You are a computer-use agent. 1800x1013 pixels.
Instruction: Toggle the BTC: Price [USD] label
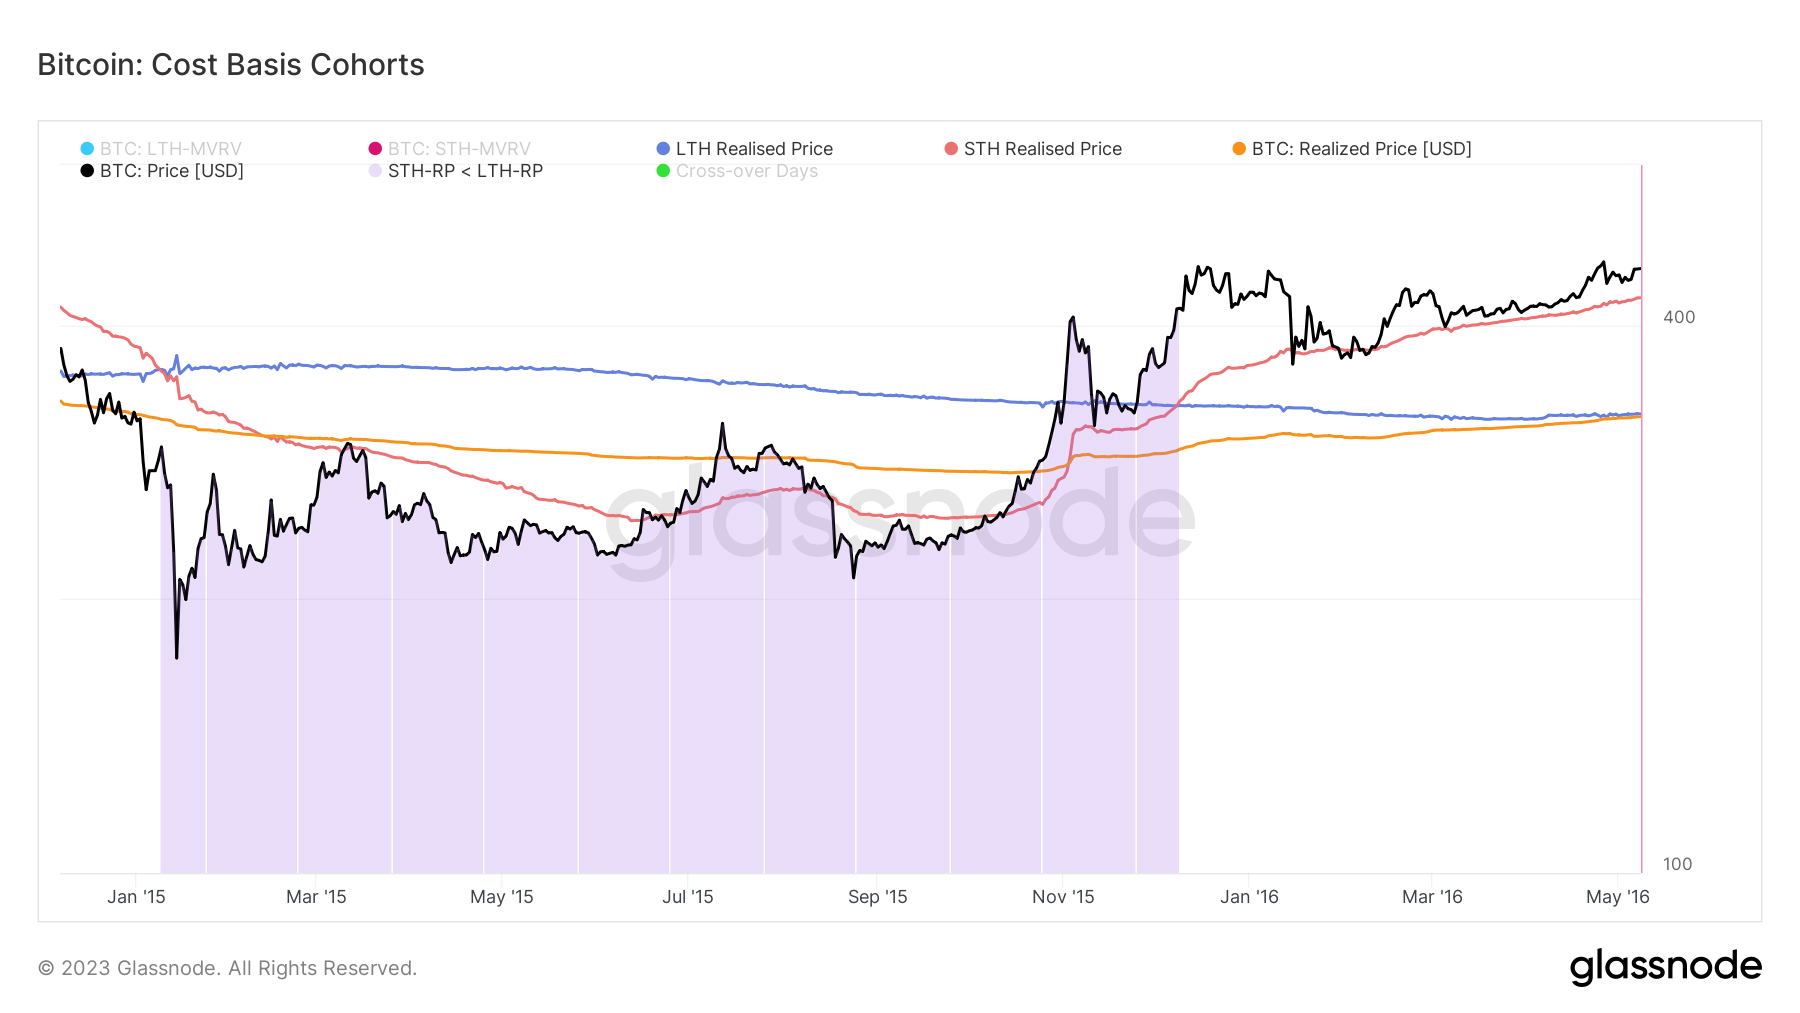point(171,171)
